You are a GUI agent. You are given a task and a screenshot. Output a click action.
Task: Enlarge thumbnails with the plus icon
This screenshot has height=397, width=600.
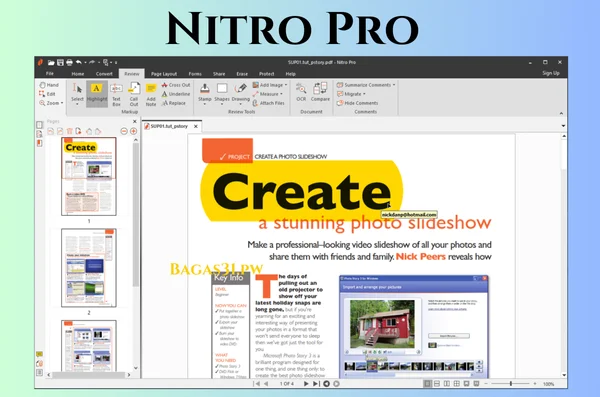click(x=134, y=131)
